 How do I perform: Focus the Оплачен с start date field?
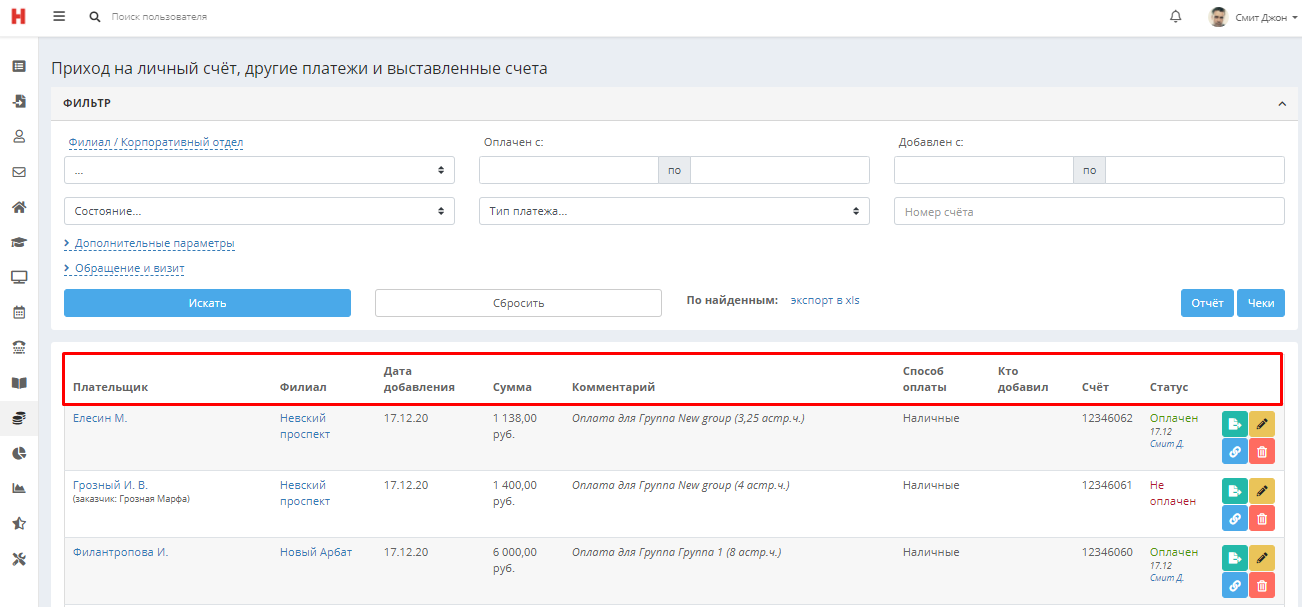pos(568,170)
